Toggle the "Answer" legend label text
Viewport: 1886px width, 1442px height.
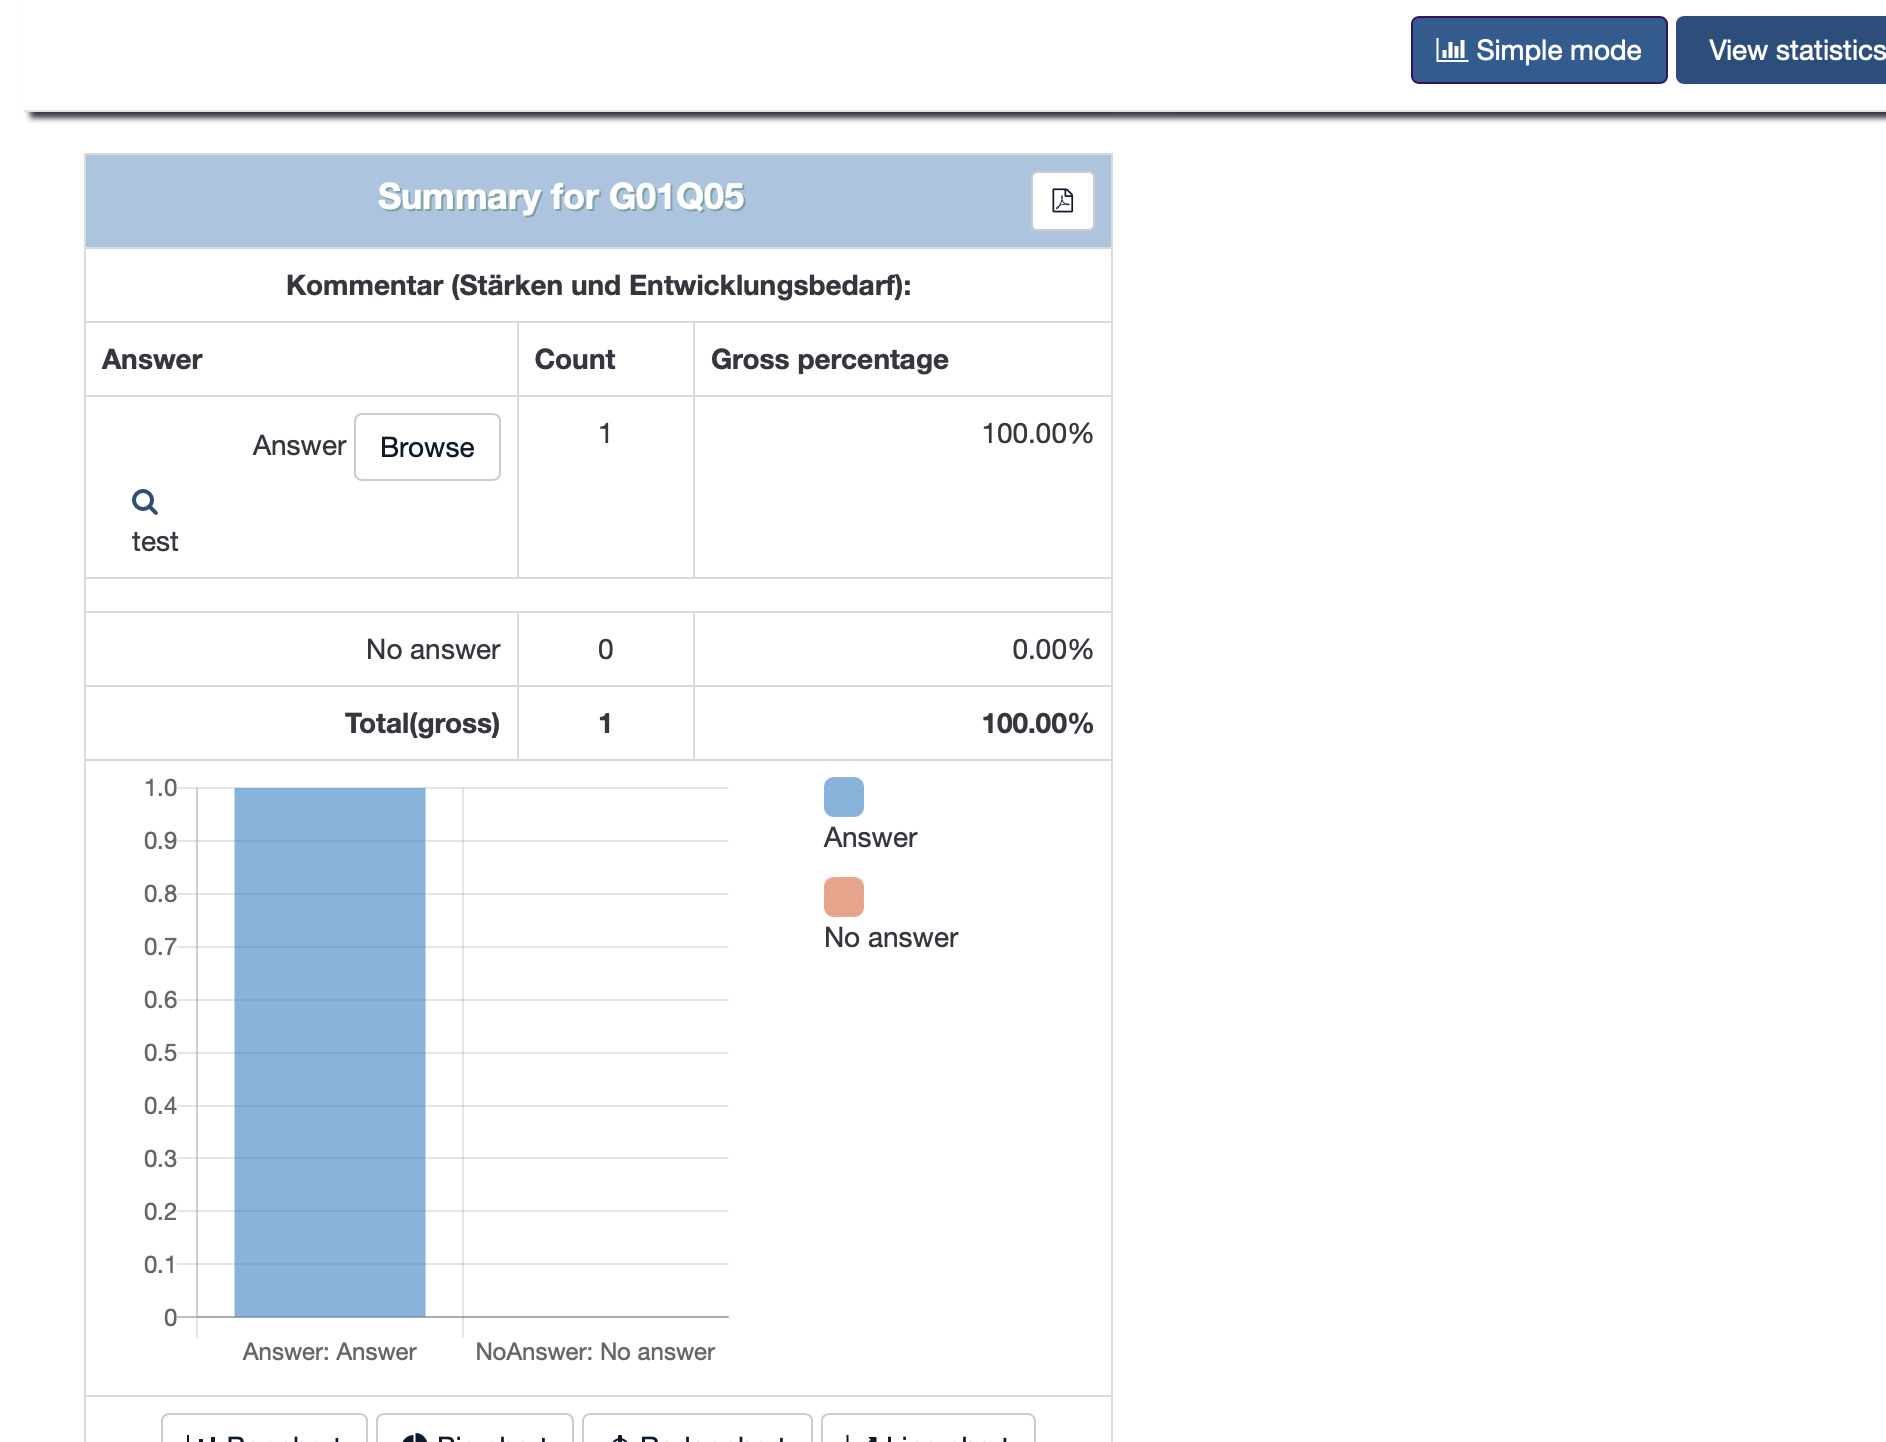click(x=870, y=838)
